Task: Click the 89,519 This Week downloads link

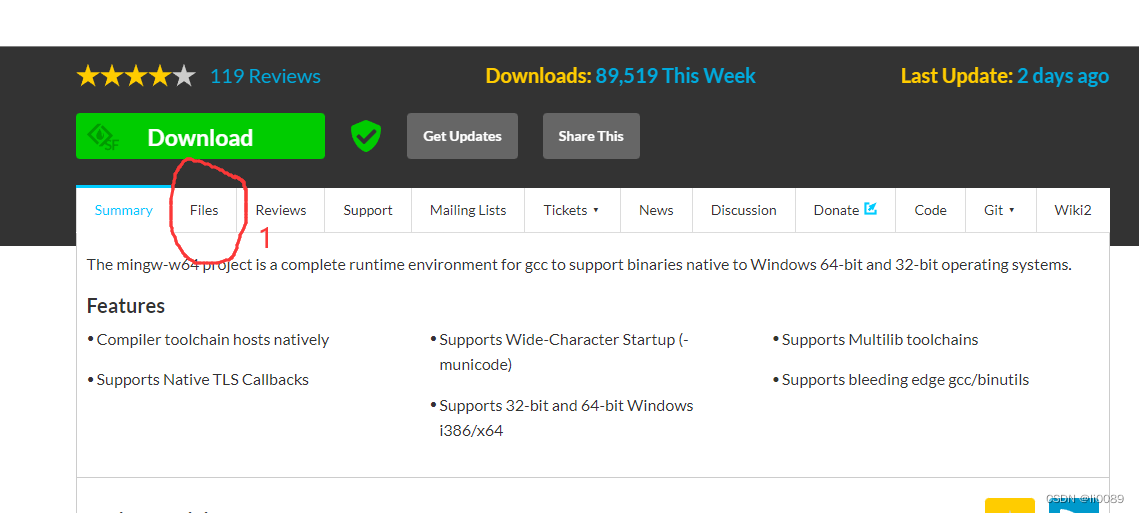Action: click(676, 76)
